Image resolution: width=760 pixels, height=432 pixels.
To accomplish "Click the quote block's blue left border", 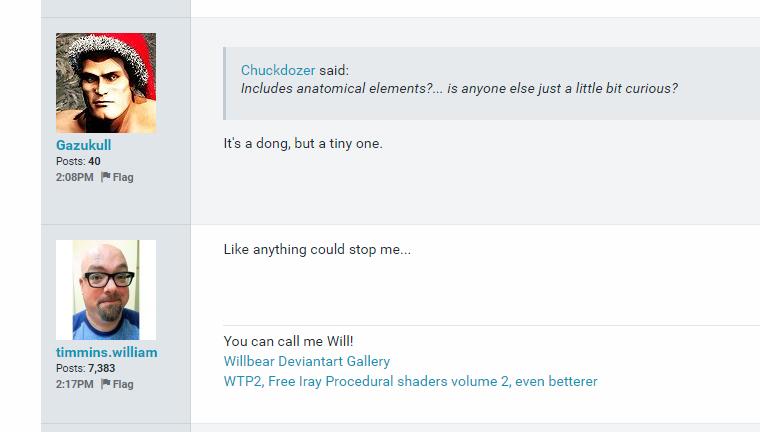I will pyautogui.click(x=225, y=83).
